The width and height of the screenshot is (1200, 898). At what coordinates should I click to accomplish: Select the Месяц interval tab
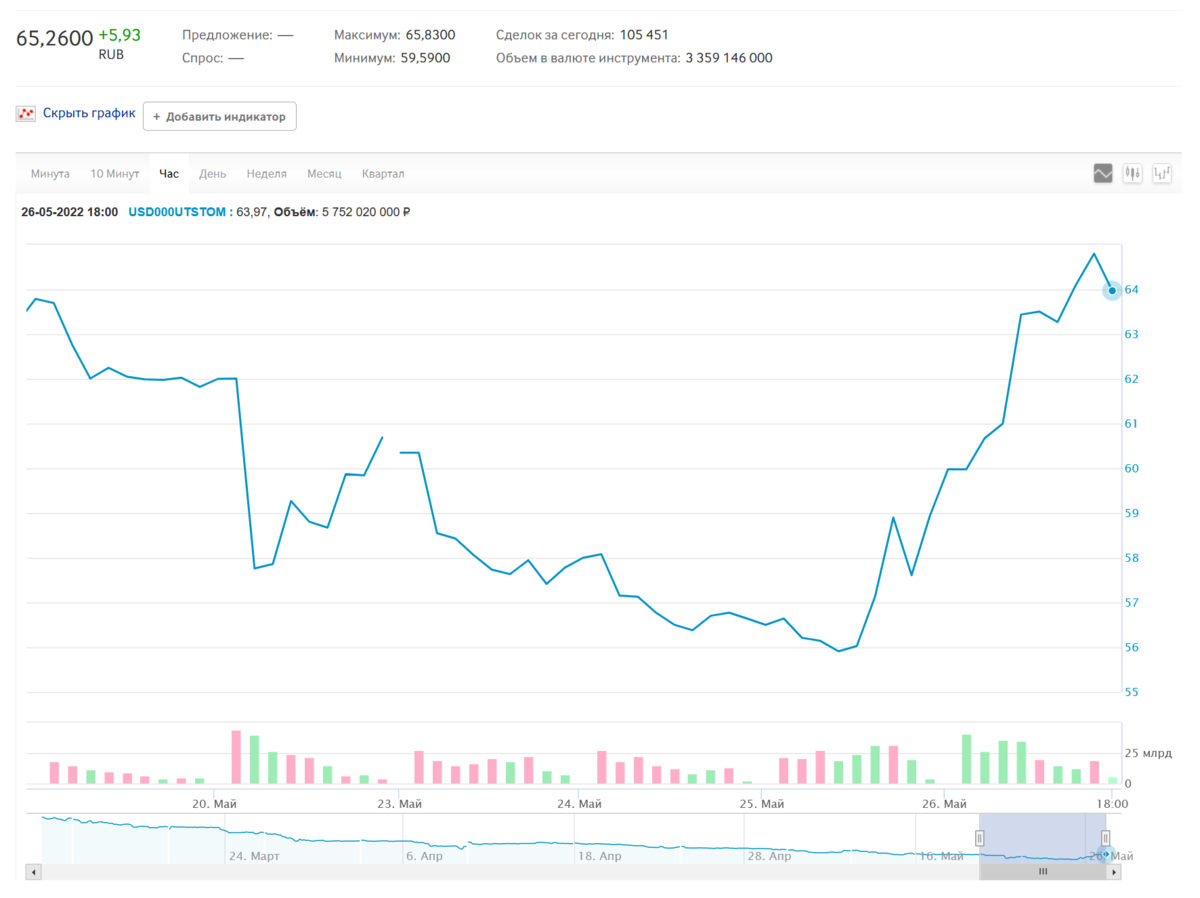pyautogui.click(x=324, y=174)
